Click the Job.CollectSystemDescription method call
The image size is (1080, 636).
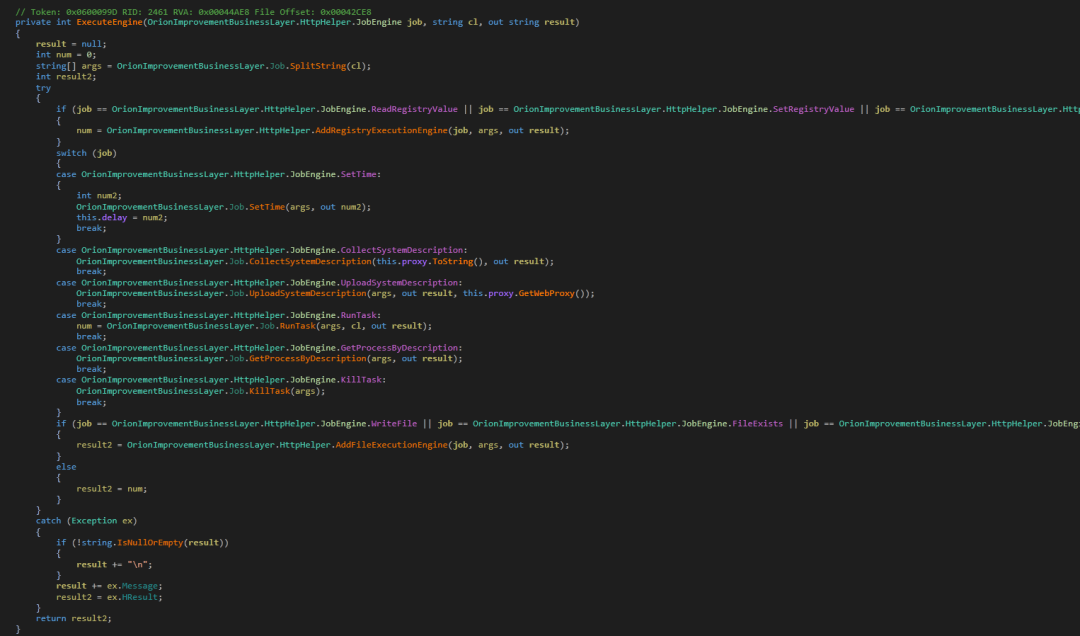(310, 262)
